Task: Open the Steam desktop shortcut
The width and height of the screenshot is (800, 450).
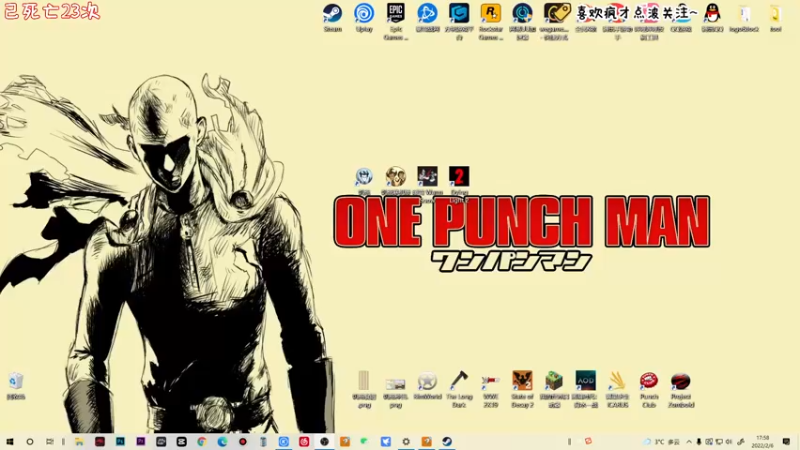Action: point(333,17)
